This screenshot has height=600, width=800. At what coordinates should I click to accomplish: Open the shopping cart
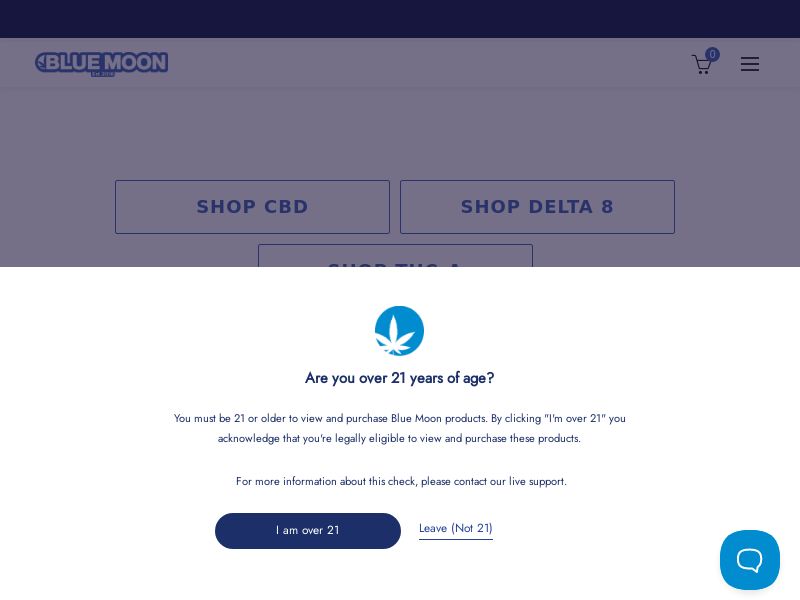click(701, 66)
